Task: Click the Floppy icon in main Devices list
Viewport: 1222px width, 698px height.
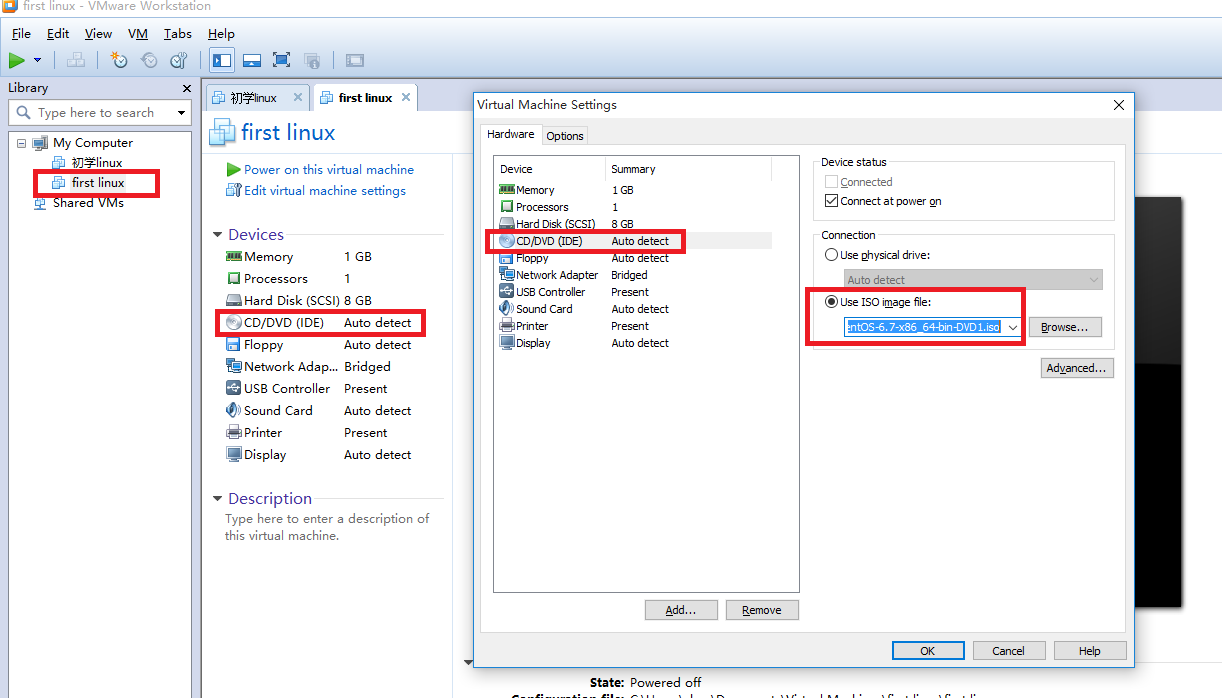Action: [234, 345]
